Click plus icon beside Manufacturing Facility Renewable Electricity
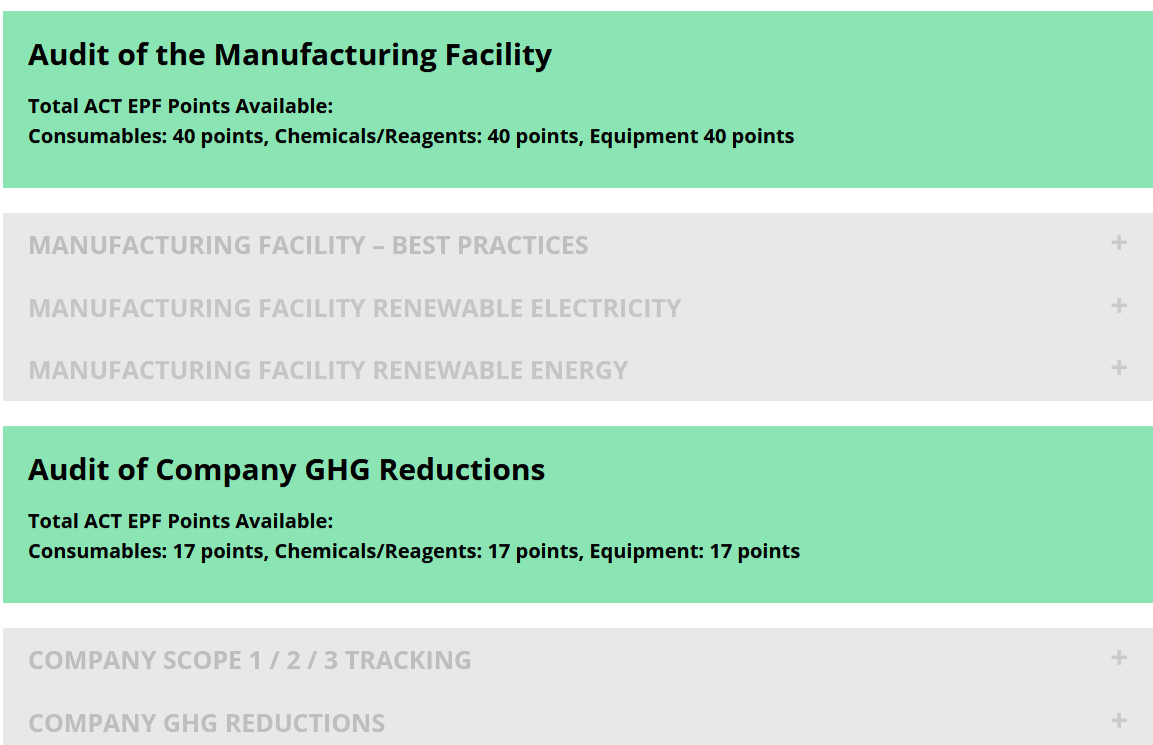The width and height of the screenshot is (1153, 745). coord(1118,306)
